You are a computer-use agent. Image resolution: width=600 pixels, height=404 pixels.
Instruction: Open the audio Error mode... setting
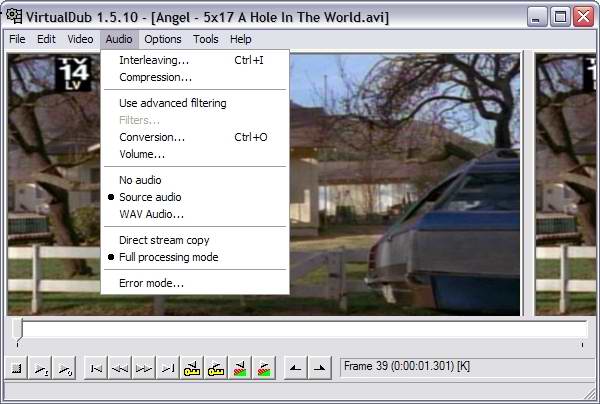coord(195,283)
